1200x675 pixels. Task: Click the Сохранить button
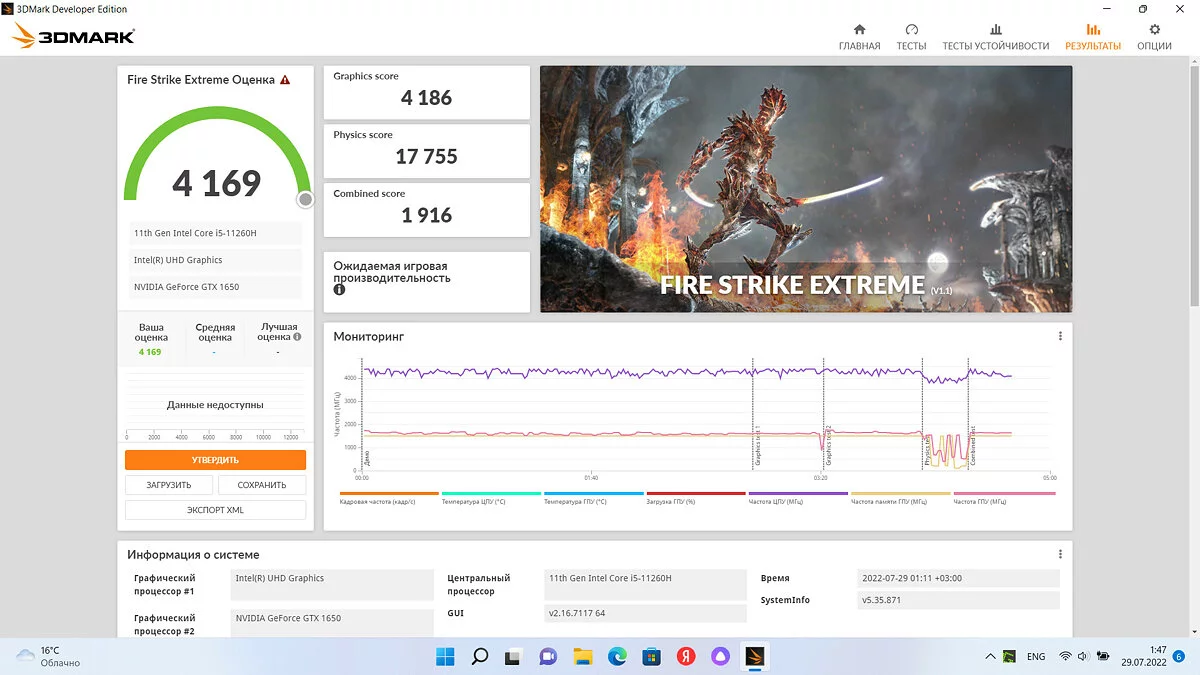[262, 485]
